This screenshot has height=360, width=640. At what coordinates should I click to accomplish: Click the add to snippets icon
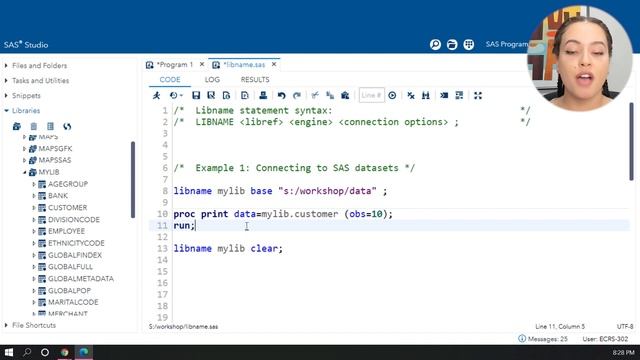(245, 96)
